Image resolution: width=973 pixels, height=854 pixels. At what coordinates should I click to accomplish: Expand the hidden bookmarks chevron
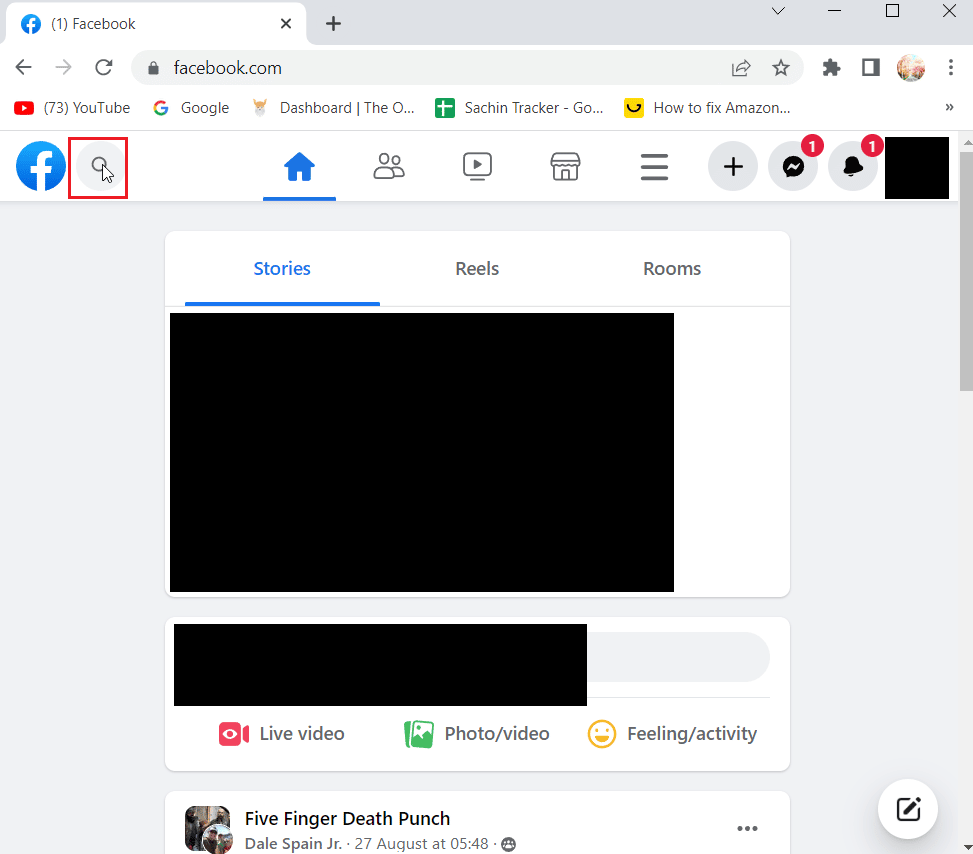[x=949, y=107]
